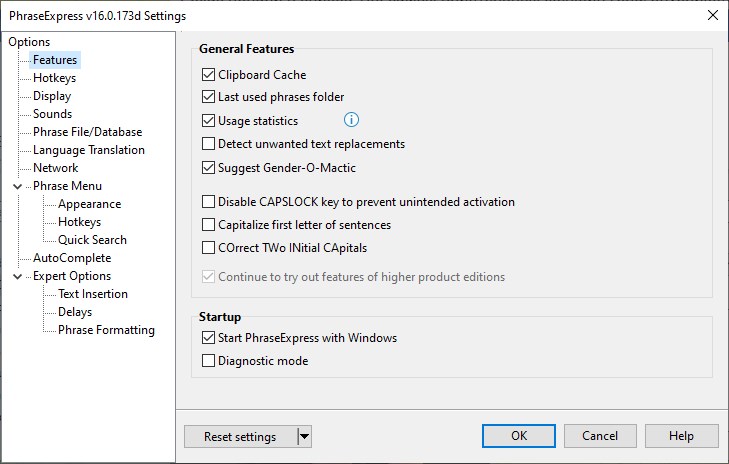
Task: Select Quick Search in Phrase Menu
Action: pyautogui.click(x=92, y=240)
